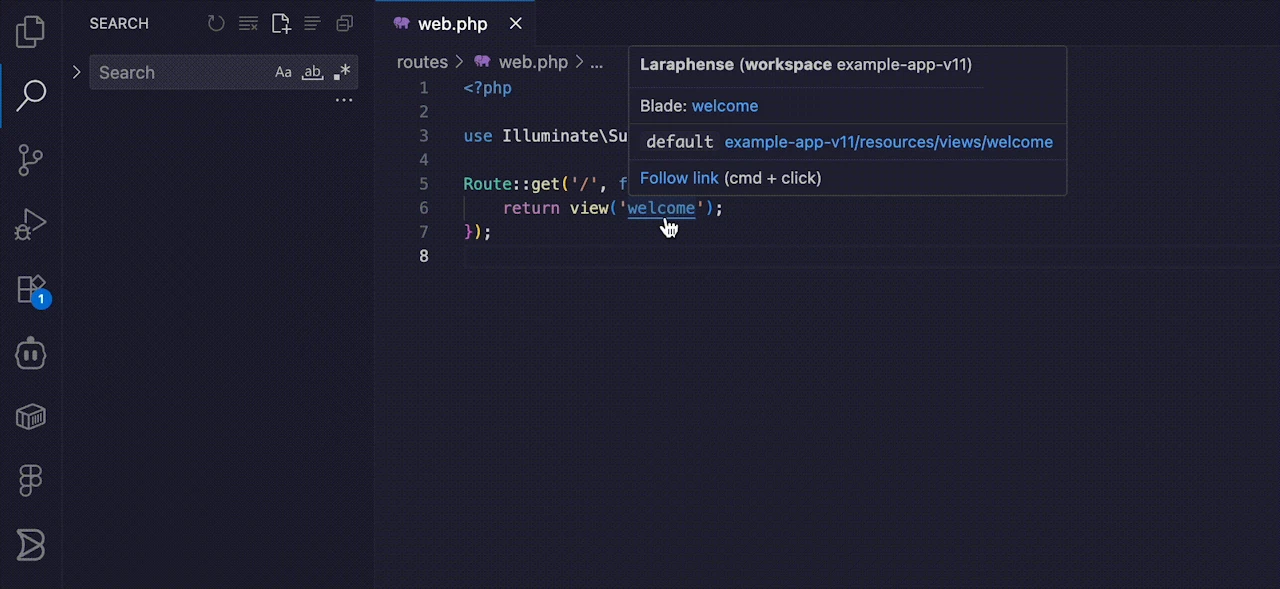Open the Run and Debug view
This screenshot has height=589, width=1280.
point(31,224)
